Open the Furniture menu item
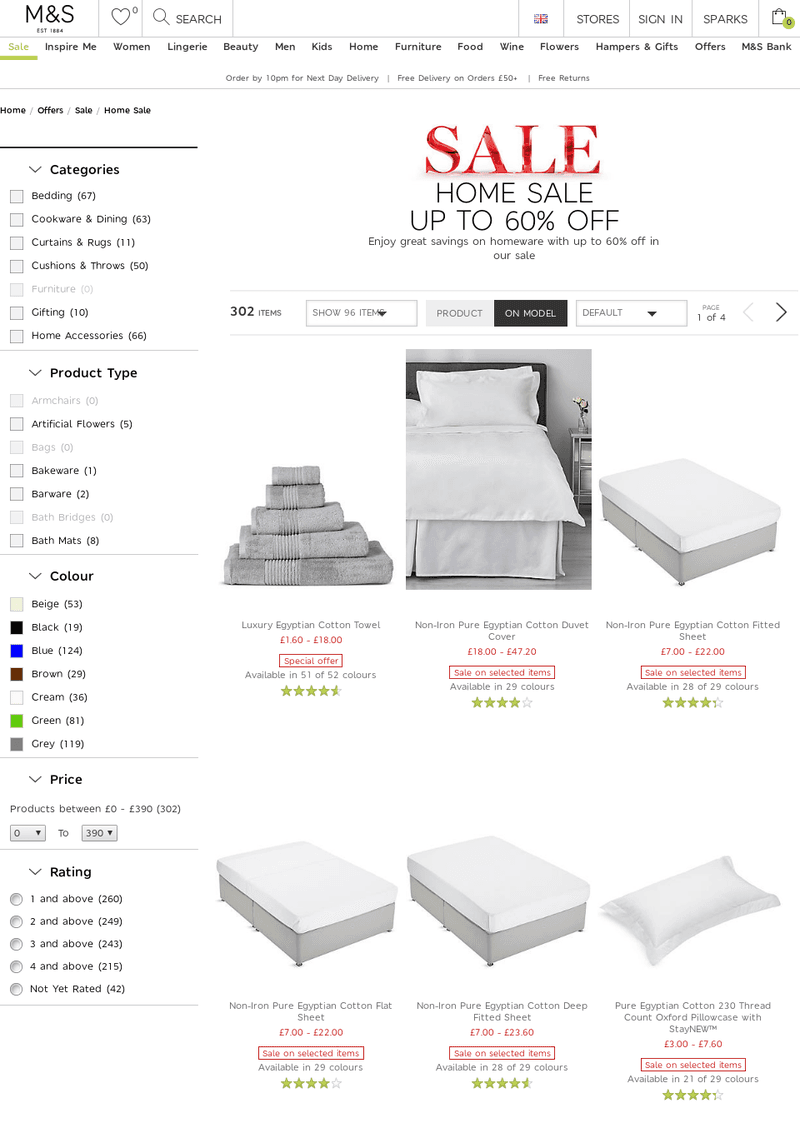800x1138 pixels. (x=418, y=46)
